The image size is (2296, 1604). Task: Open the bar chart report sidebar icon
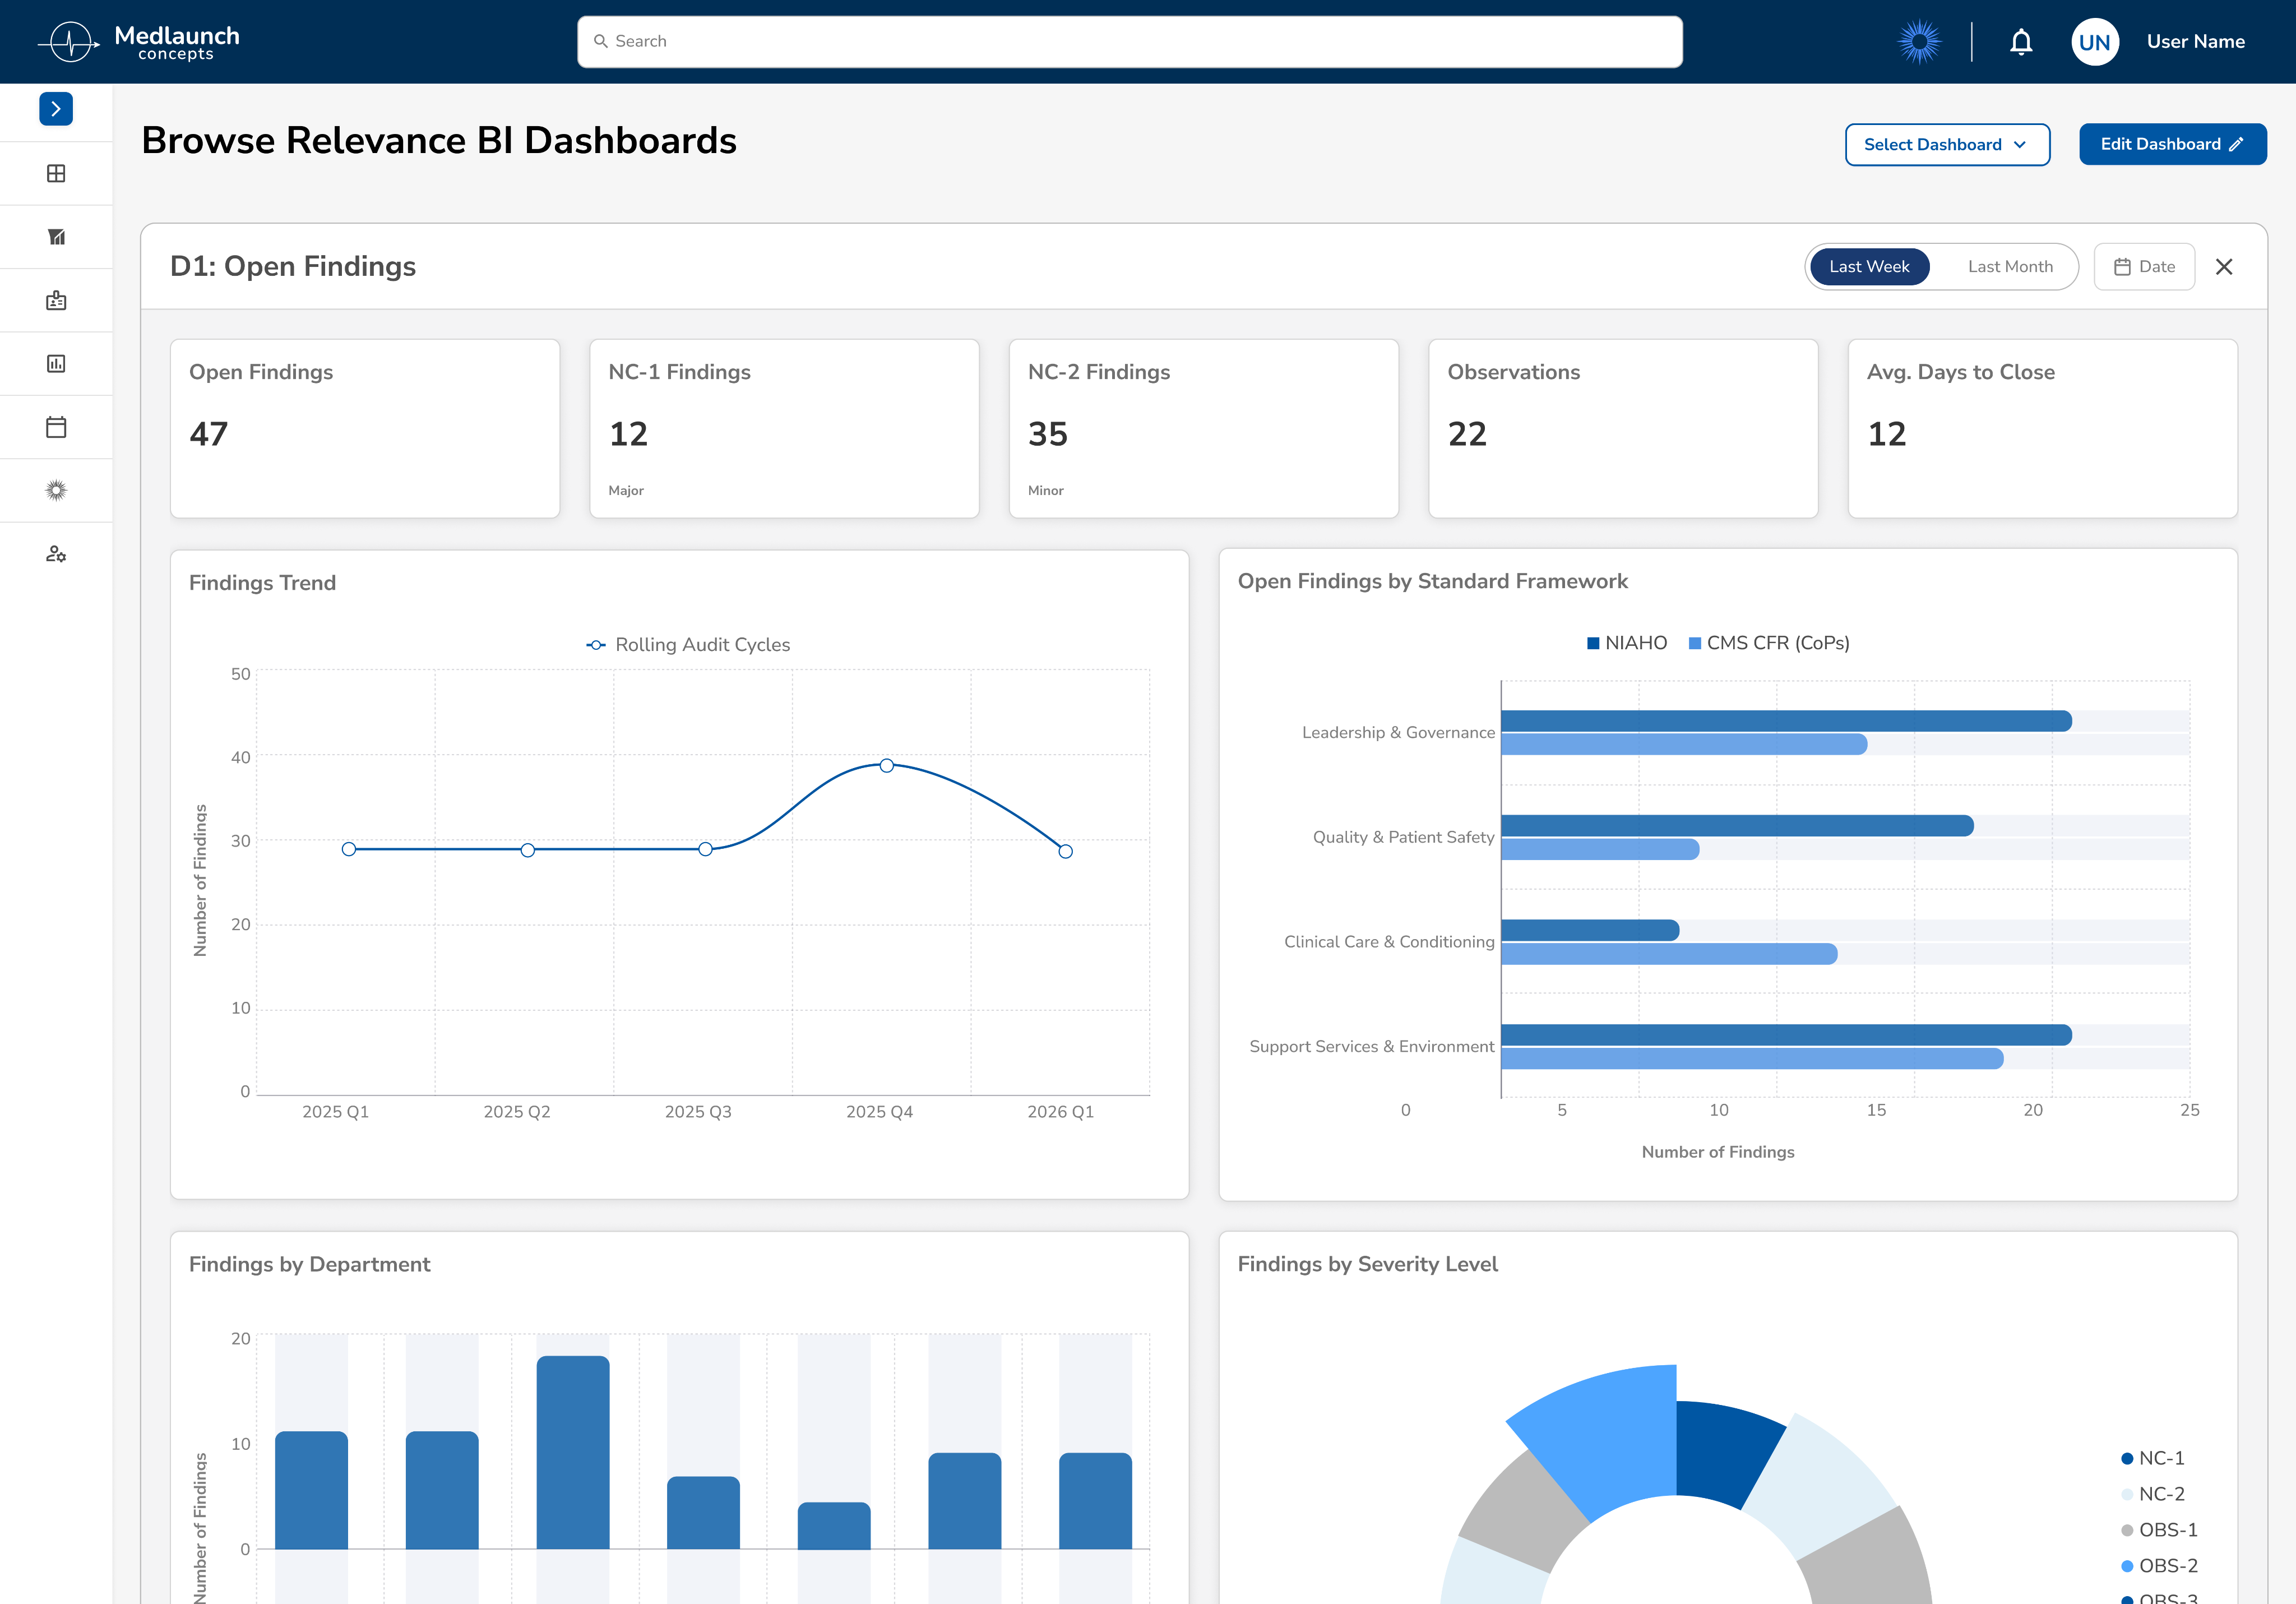click(56, 364)
